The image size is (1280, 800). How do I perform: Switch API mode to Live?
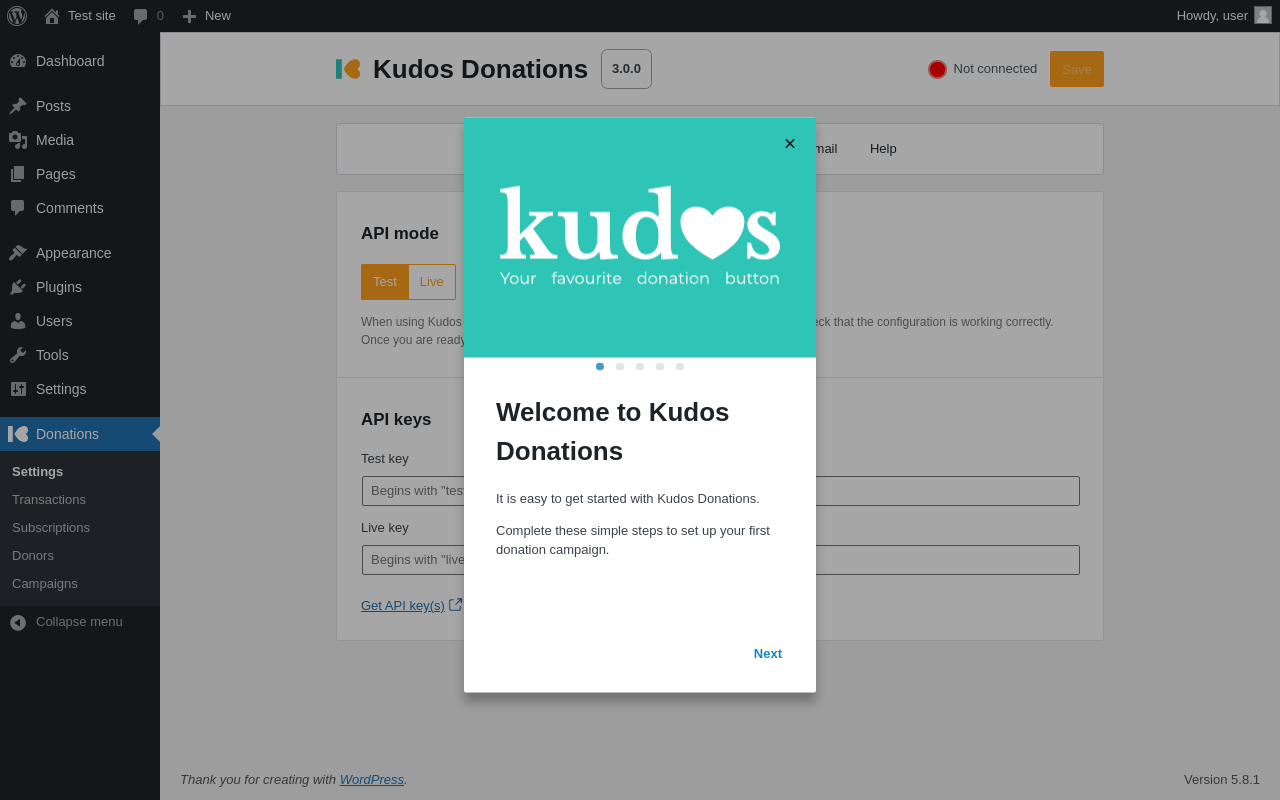[x=432, y=282]
